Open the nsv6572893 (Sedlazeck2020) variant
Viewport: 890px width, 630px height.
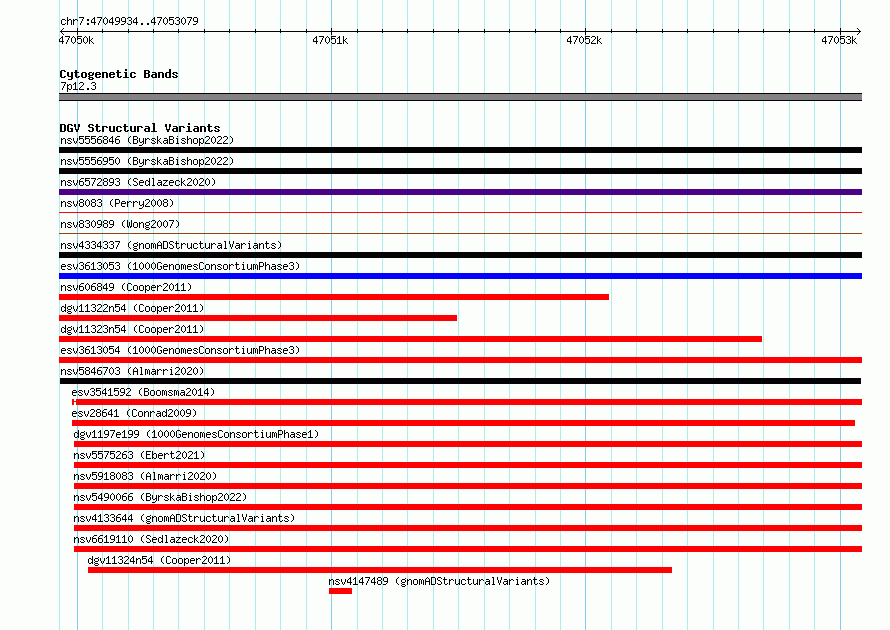click(138, 182)
